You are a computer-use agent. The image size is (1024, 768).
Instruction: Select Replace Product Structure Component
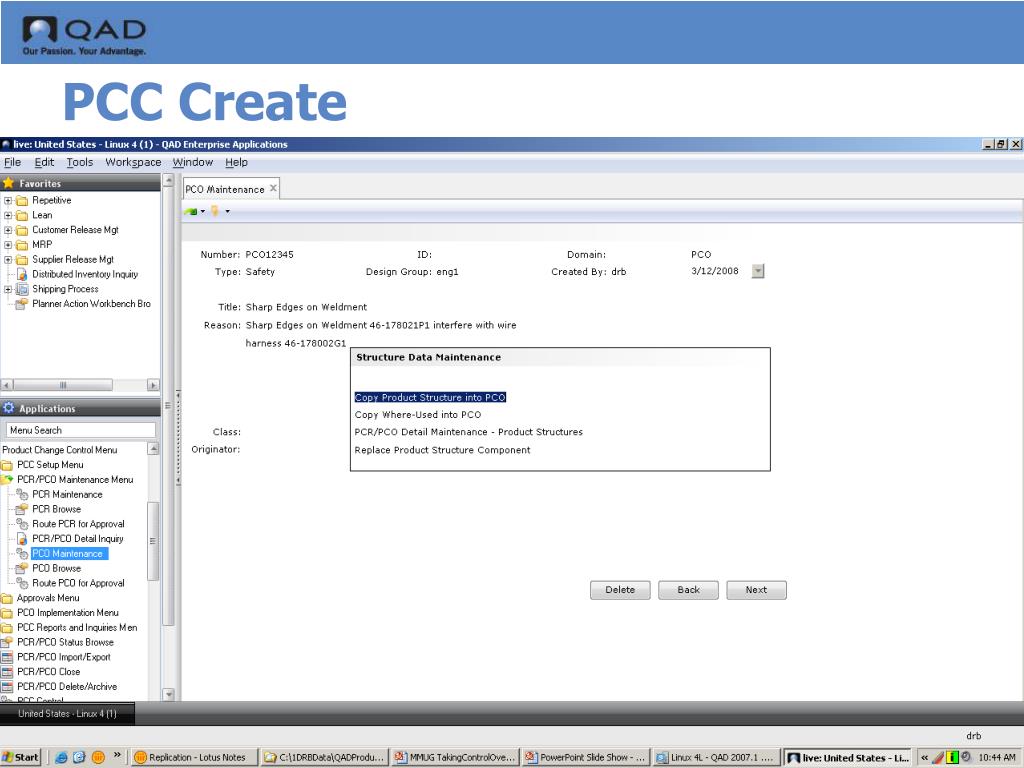pyautogui.click(x=443, y=450)
